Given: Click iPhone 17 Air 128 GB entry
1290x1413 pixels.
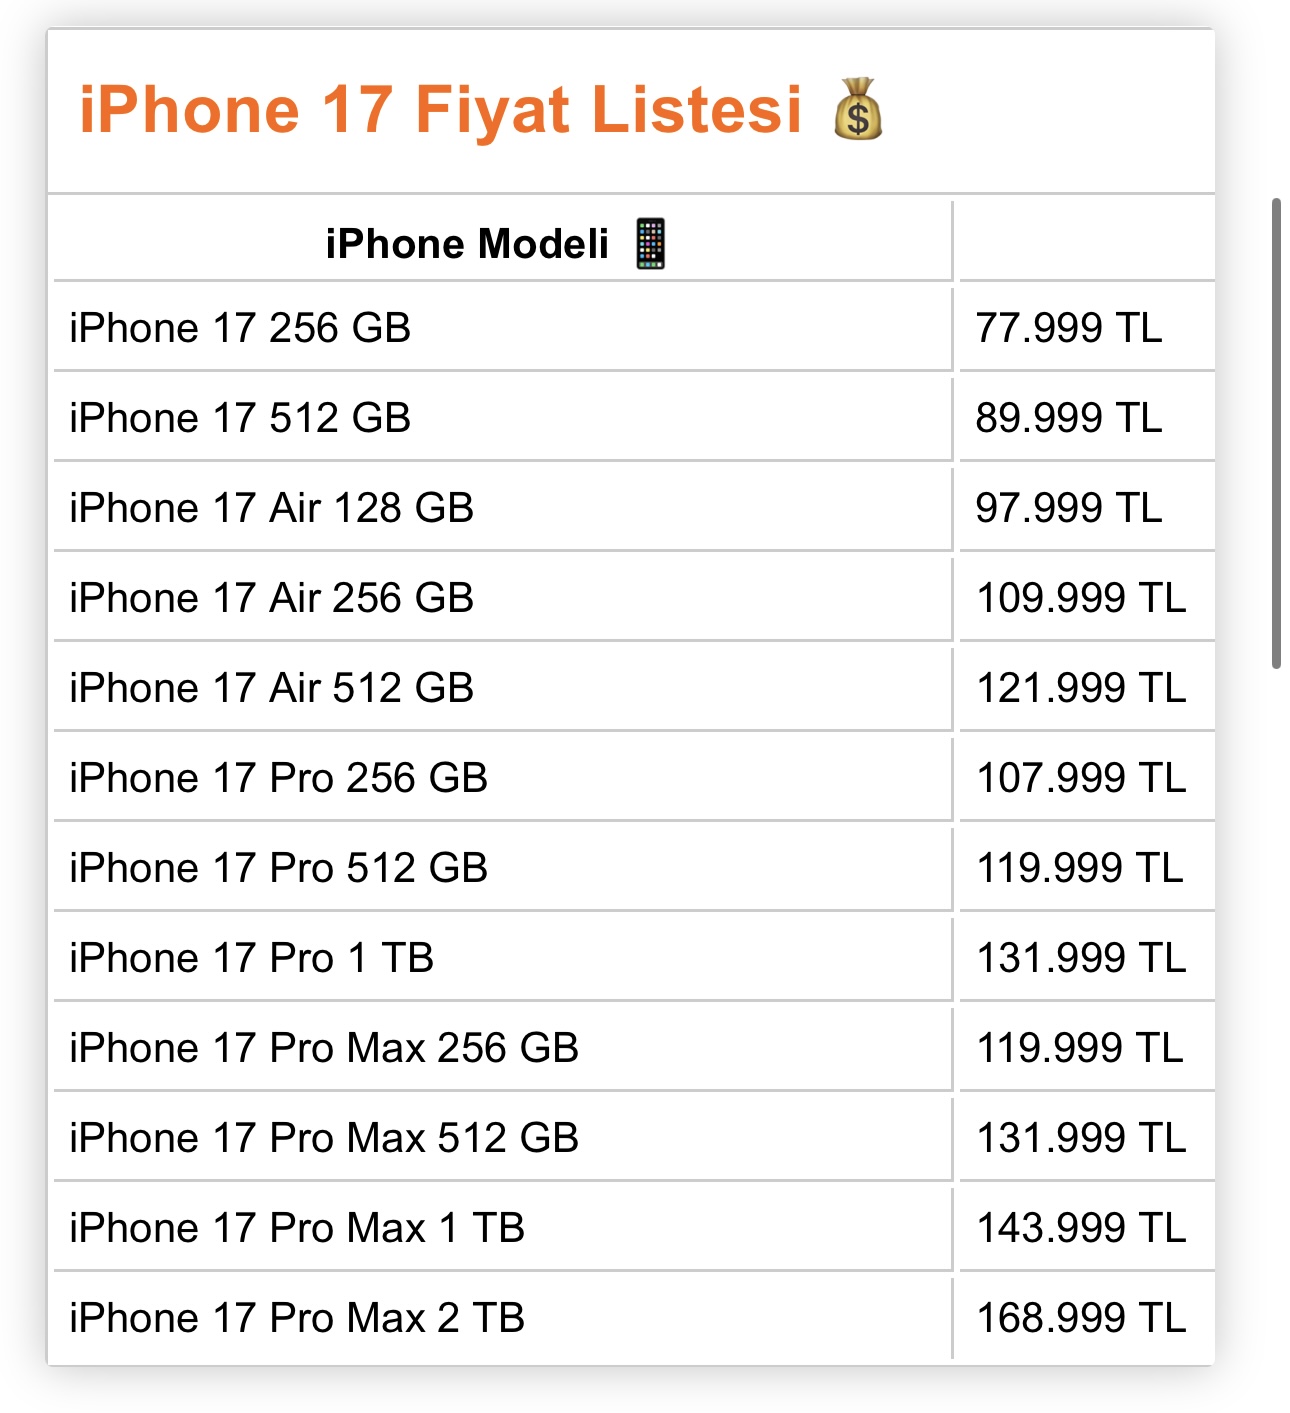Looking at the screenshot, I should (x=271, y=508).
